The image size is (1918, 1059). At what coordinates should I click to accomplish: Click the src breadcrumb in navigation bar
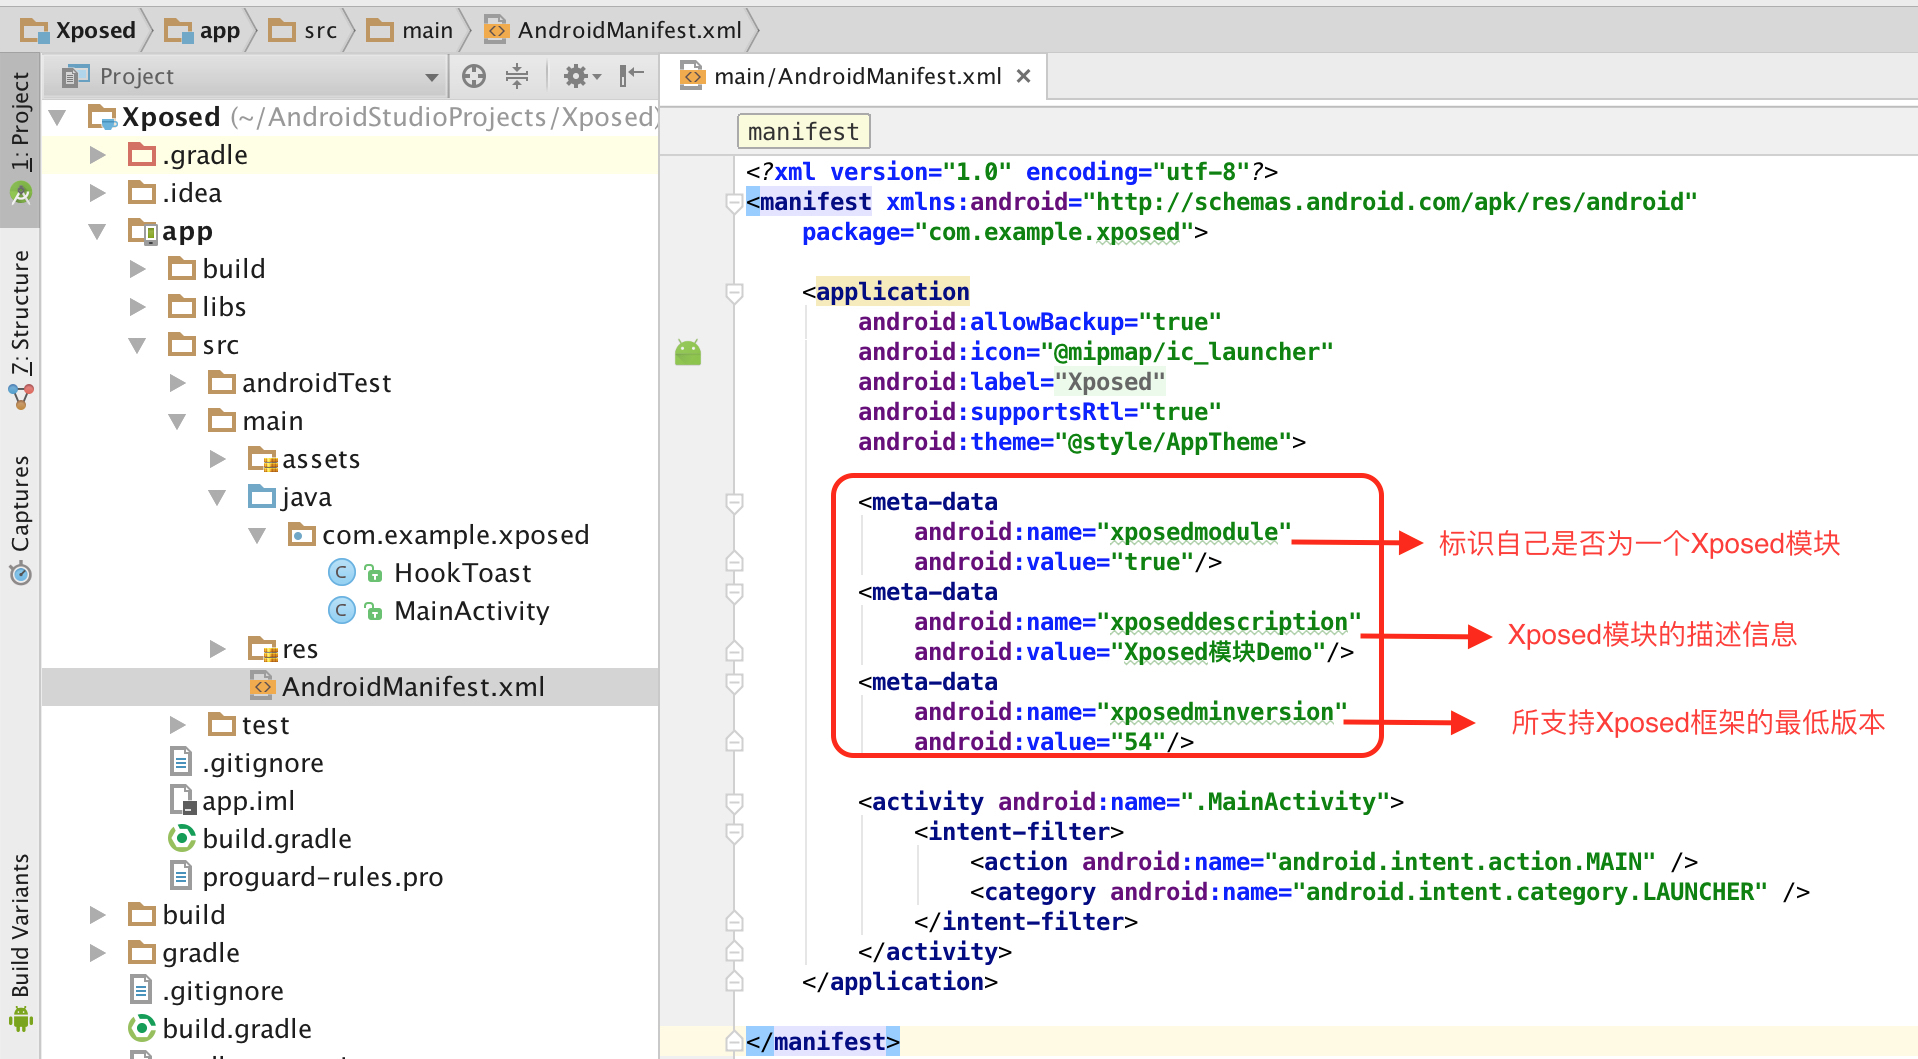pos(304,30)
